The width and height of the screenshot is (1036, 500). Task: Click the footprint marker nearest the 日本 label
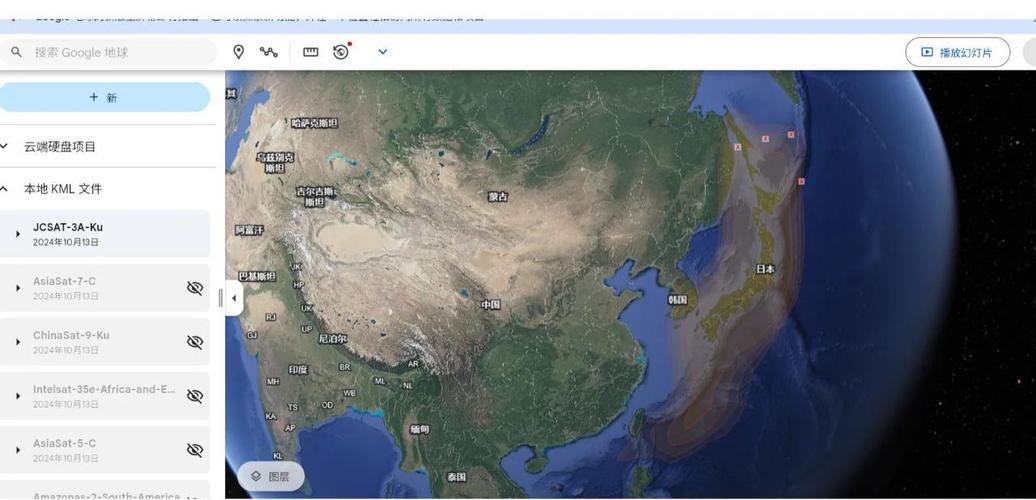click(801, 181)
